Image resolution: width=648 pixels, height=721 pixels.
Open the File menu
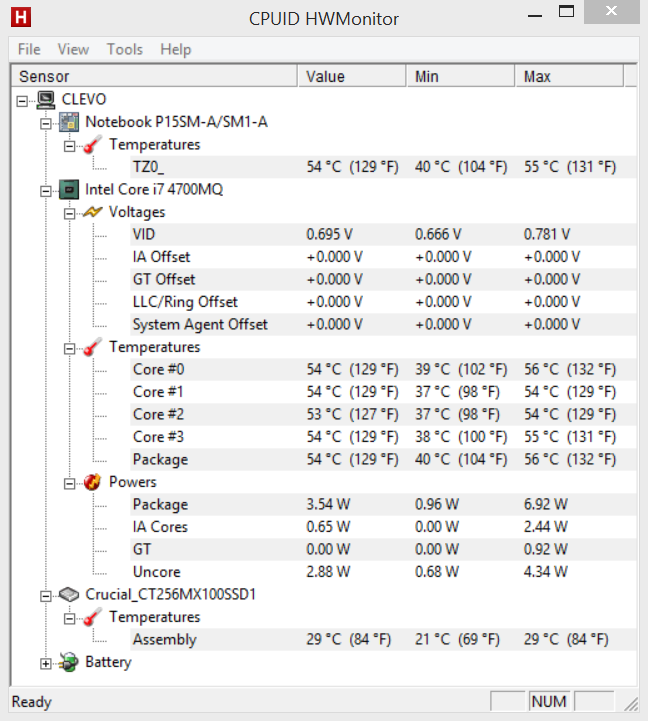pos(29,49)
